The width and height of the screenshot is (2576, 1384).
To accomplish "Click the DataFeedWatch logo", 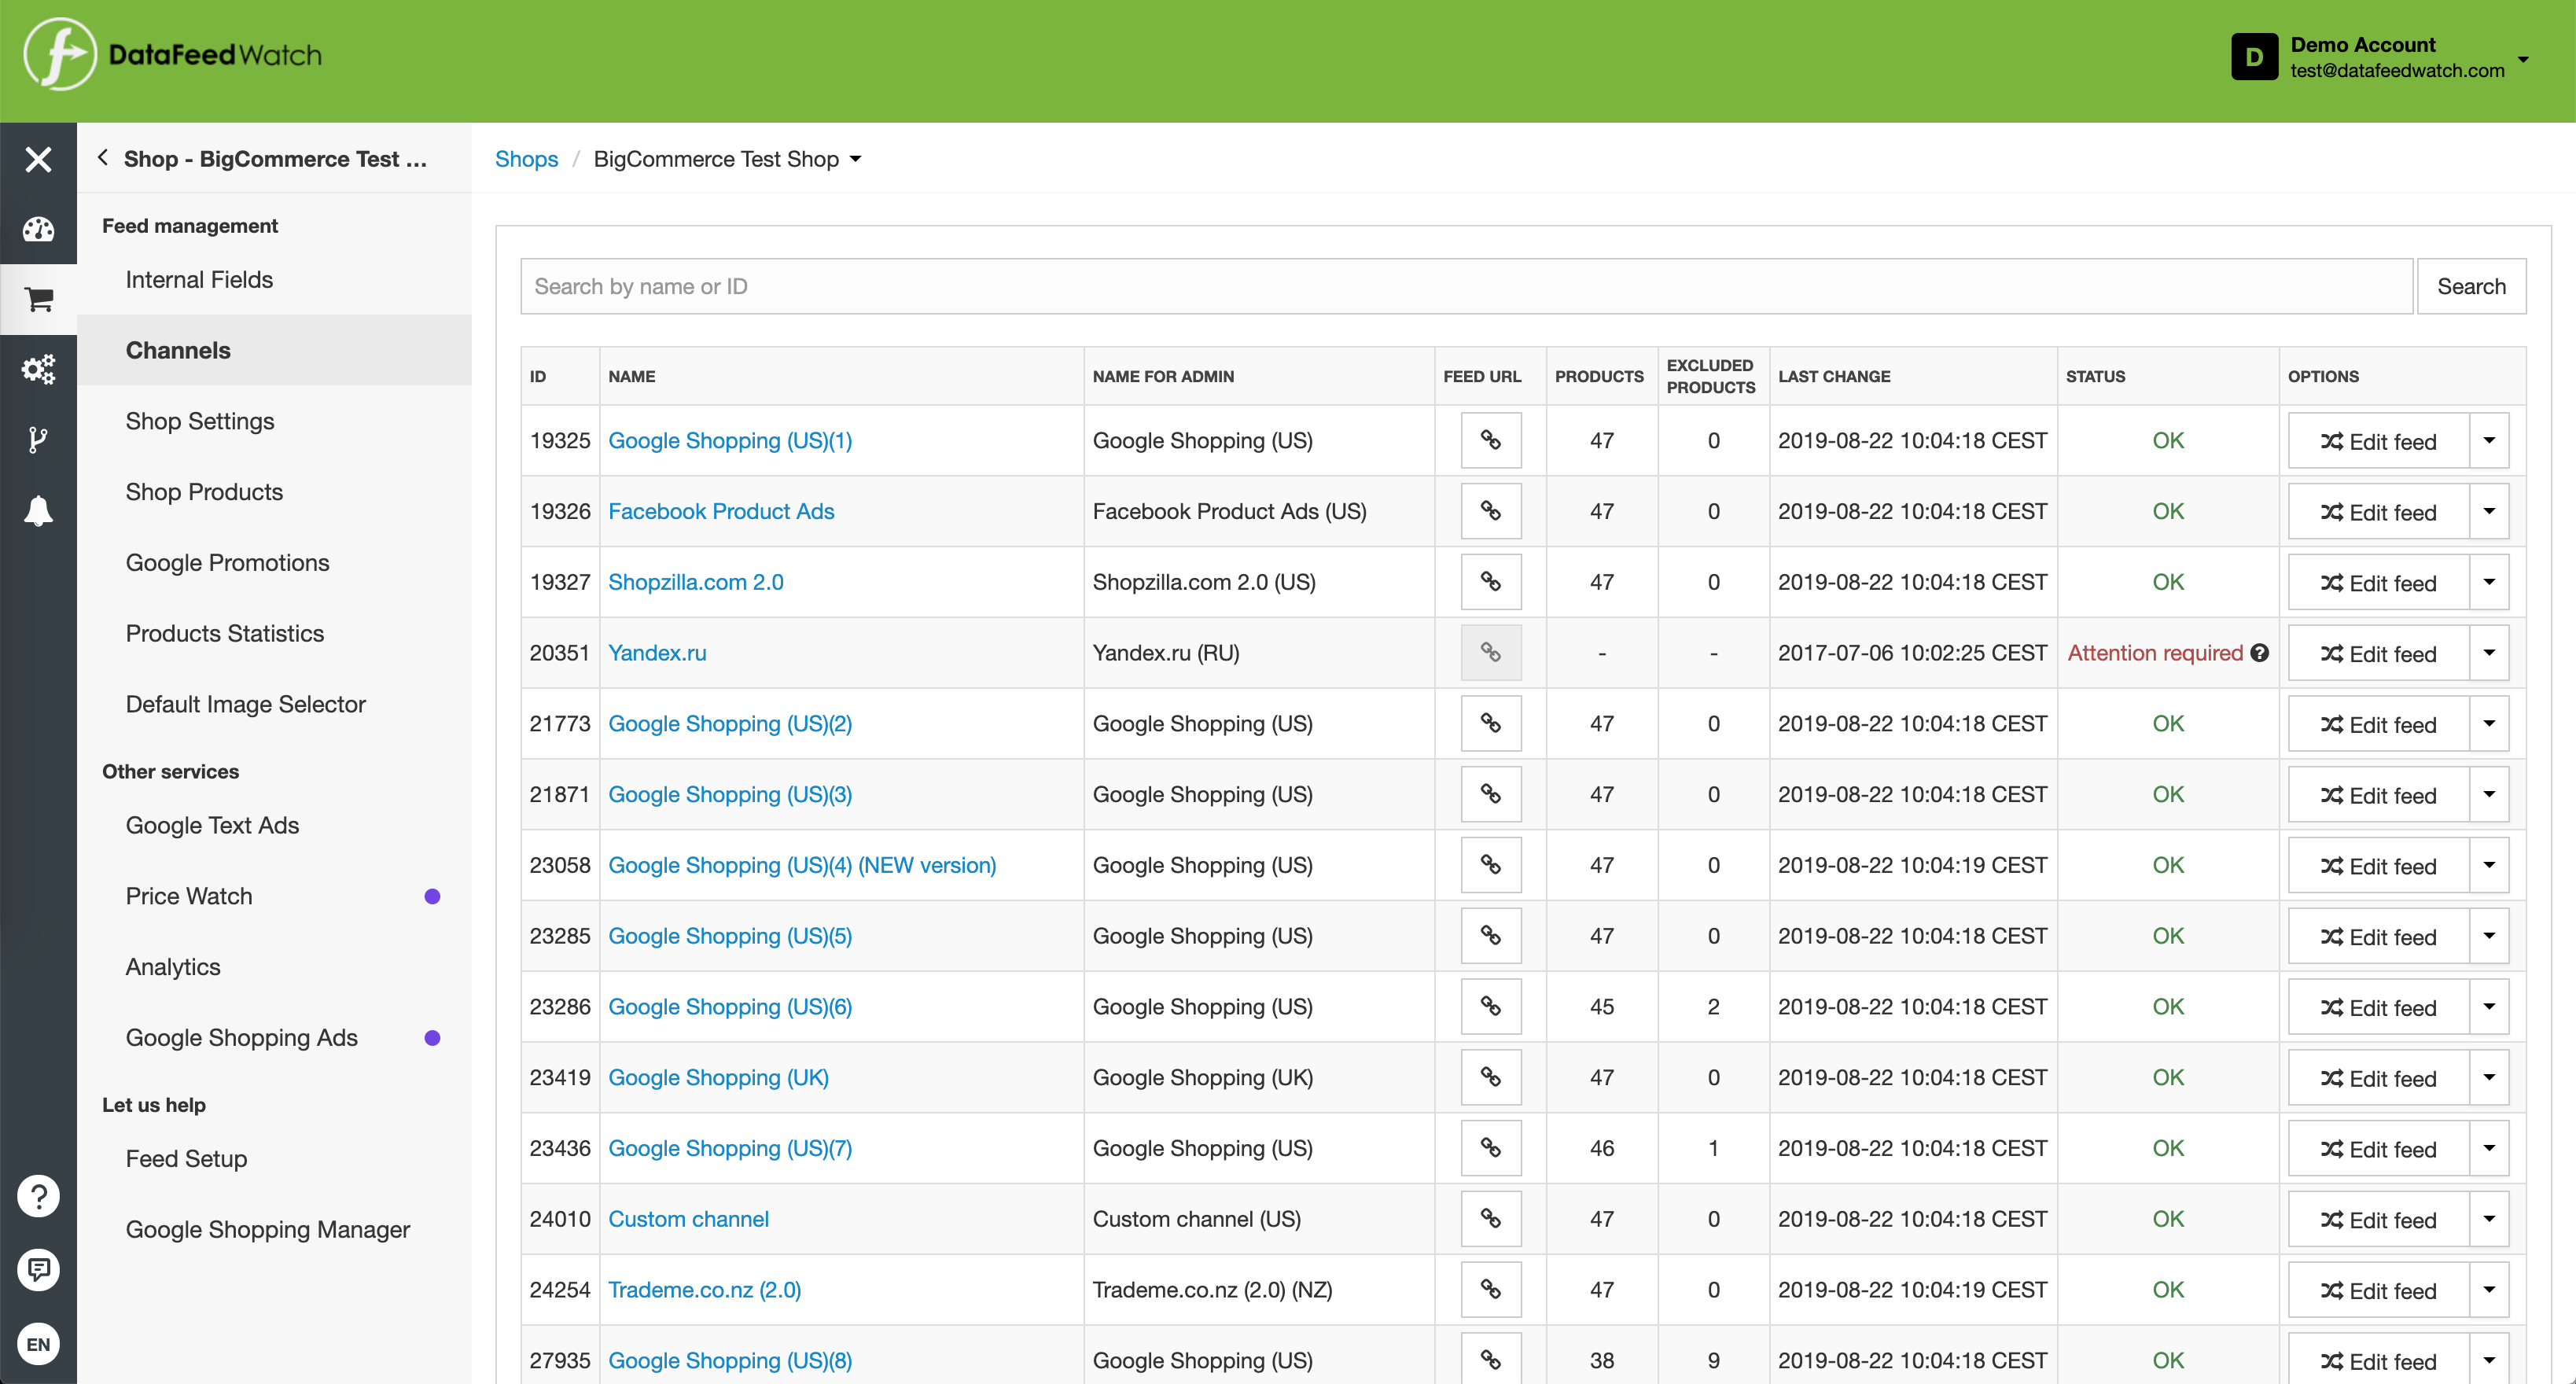I will [x=170, y=55].
